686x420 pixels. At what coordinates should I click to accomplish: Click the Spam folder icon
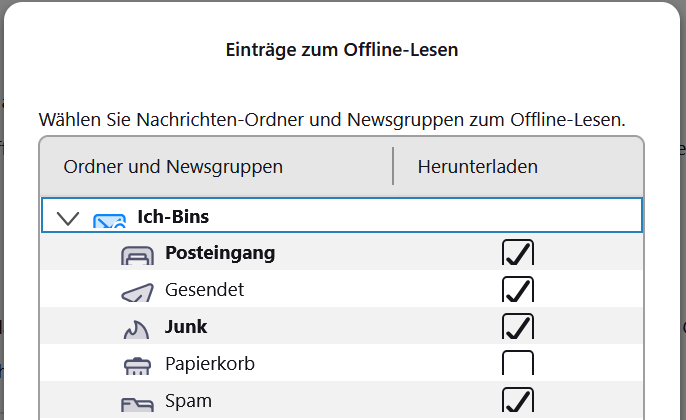[x=136, y=403]
